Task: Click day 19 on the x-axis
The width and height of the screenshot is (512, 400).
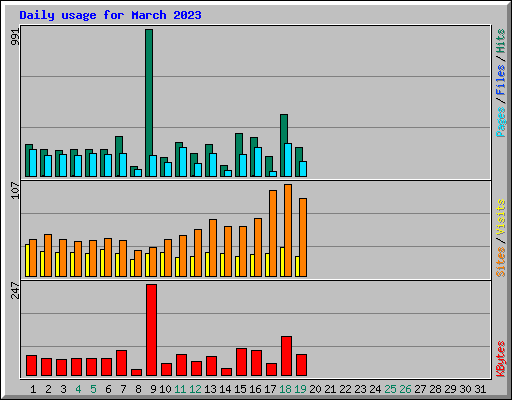Action: (x=300, y=389)
